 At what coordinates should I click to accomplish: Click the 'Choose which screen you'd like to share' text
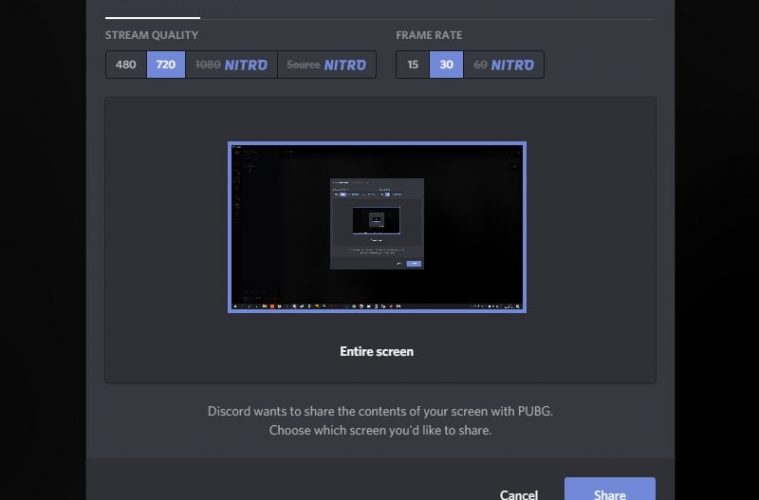[380, 430]
